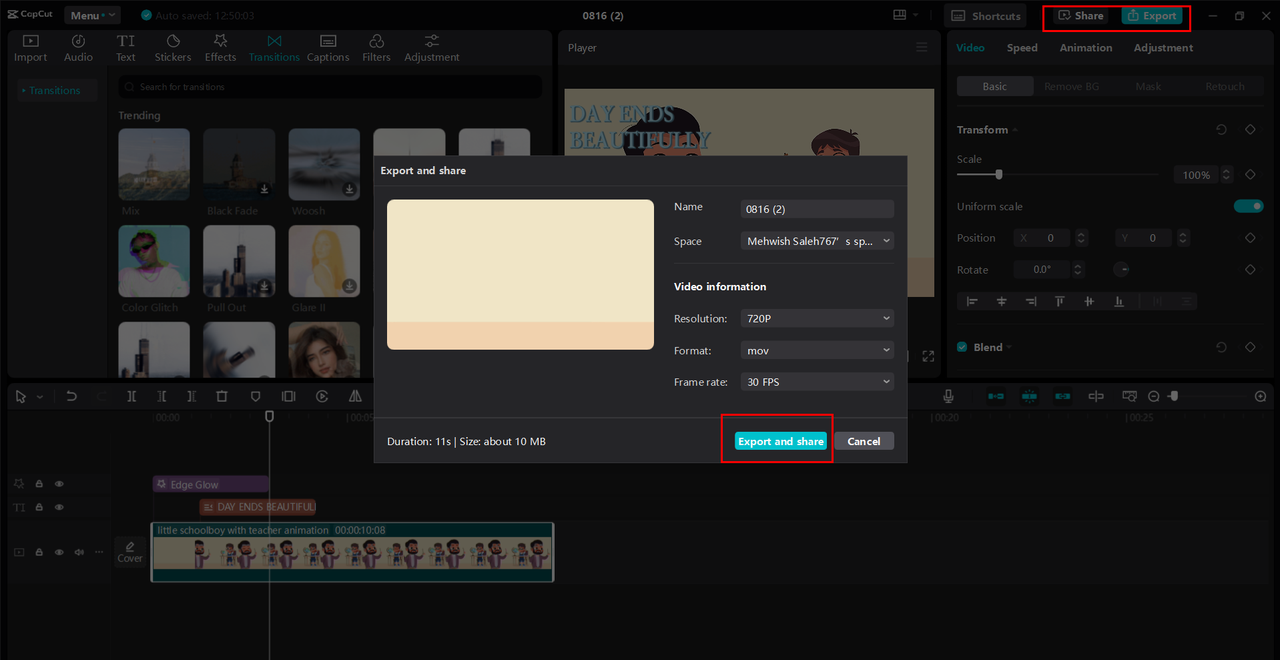
Task: Click the Export and share button
Action: 781,441
